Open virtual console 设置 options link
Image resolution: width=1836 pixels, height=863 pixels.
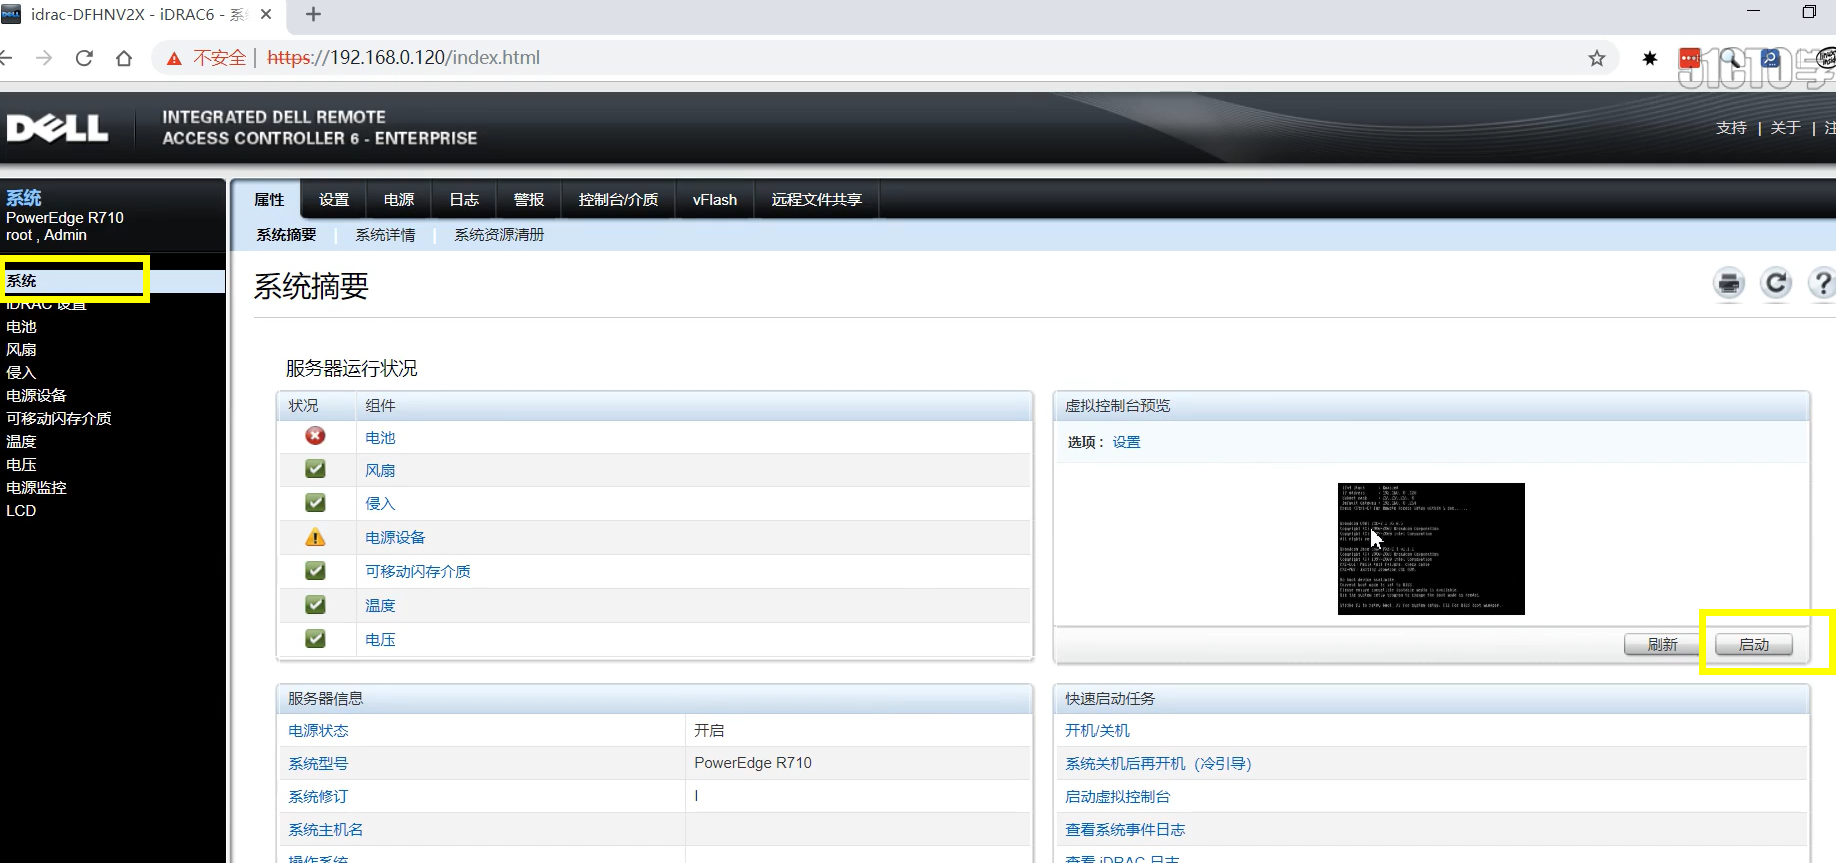(x=1126, y=442)
